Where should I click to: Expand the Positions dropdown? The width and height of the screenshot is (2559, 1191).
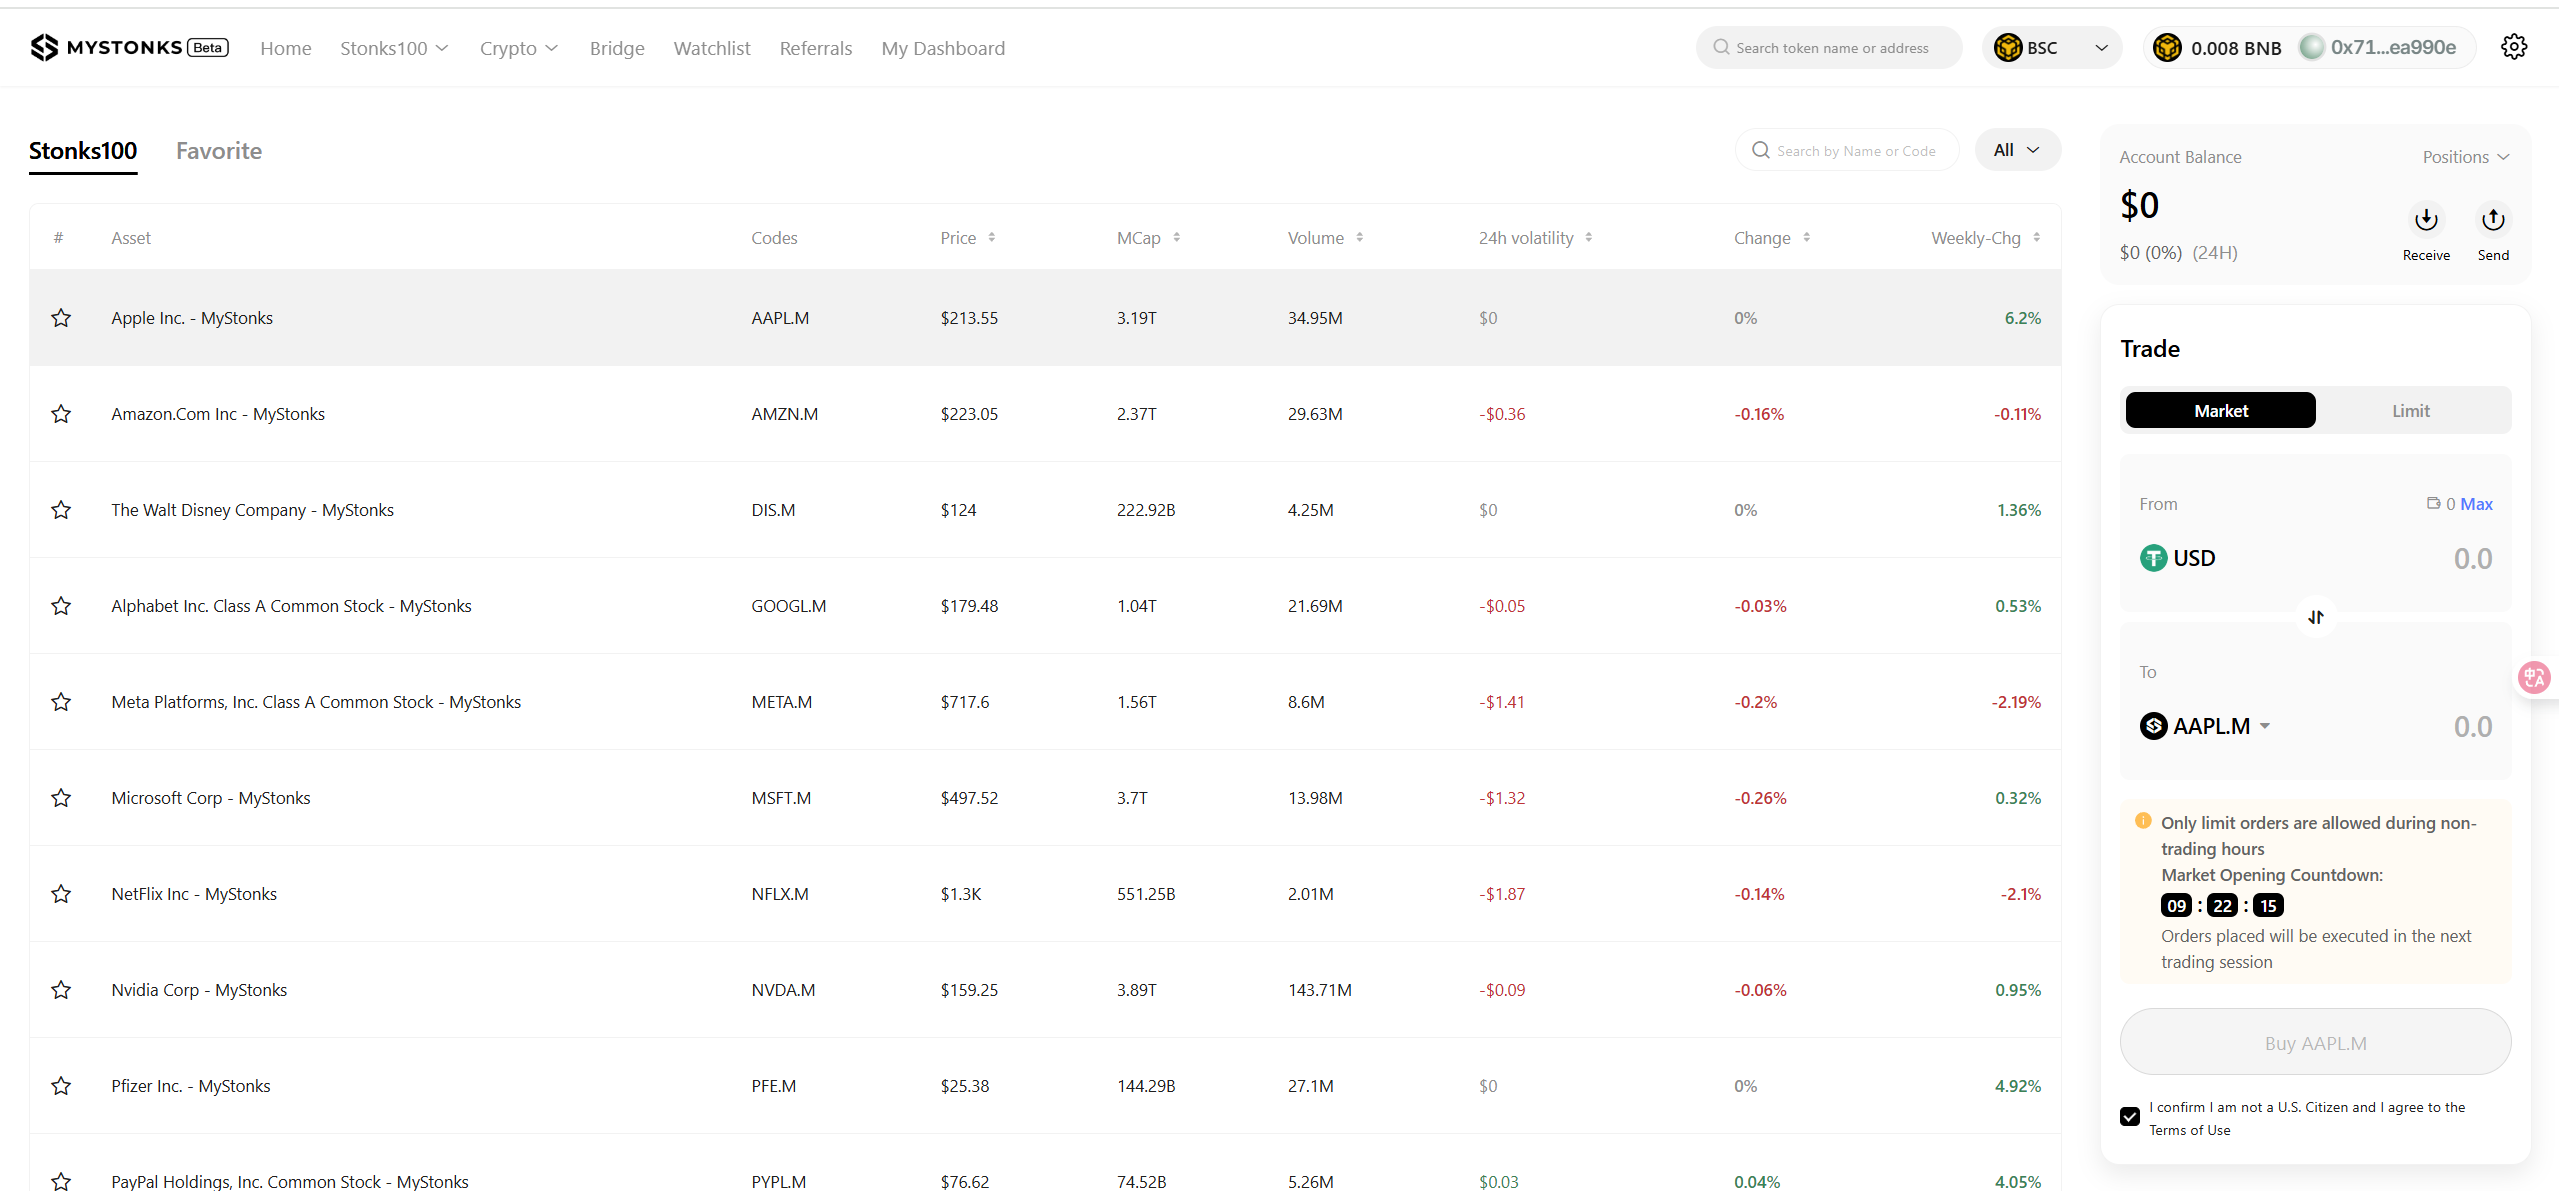(x=2466, y=157)
